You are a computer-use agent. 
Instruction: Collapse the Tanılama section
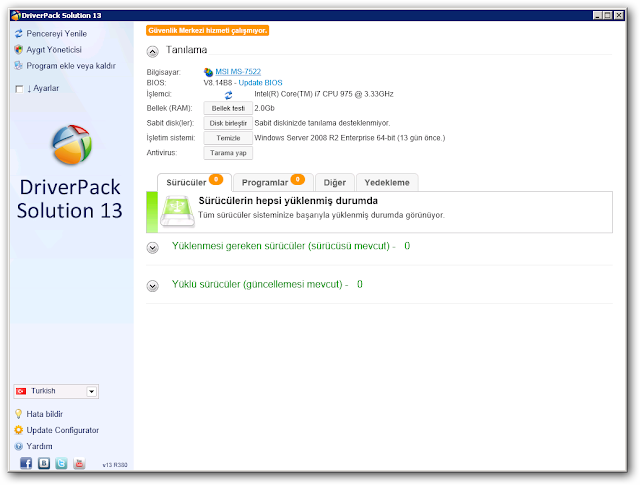pos(152,51)
